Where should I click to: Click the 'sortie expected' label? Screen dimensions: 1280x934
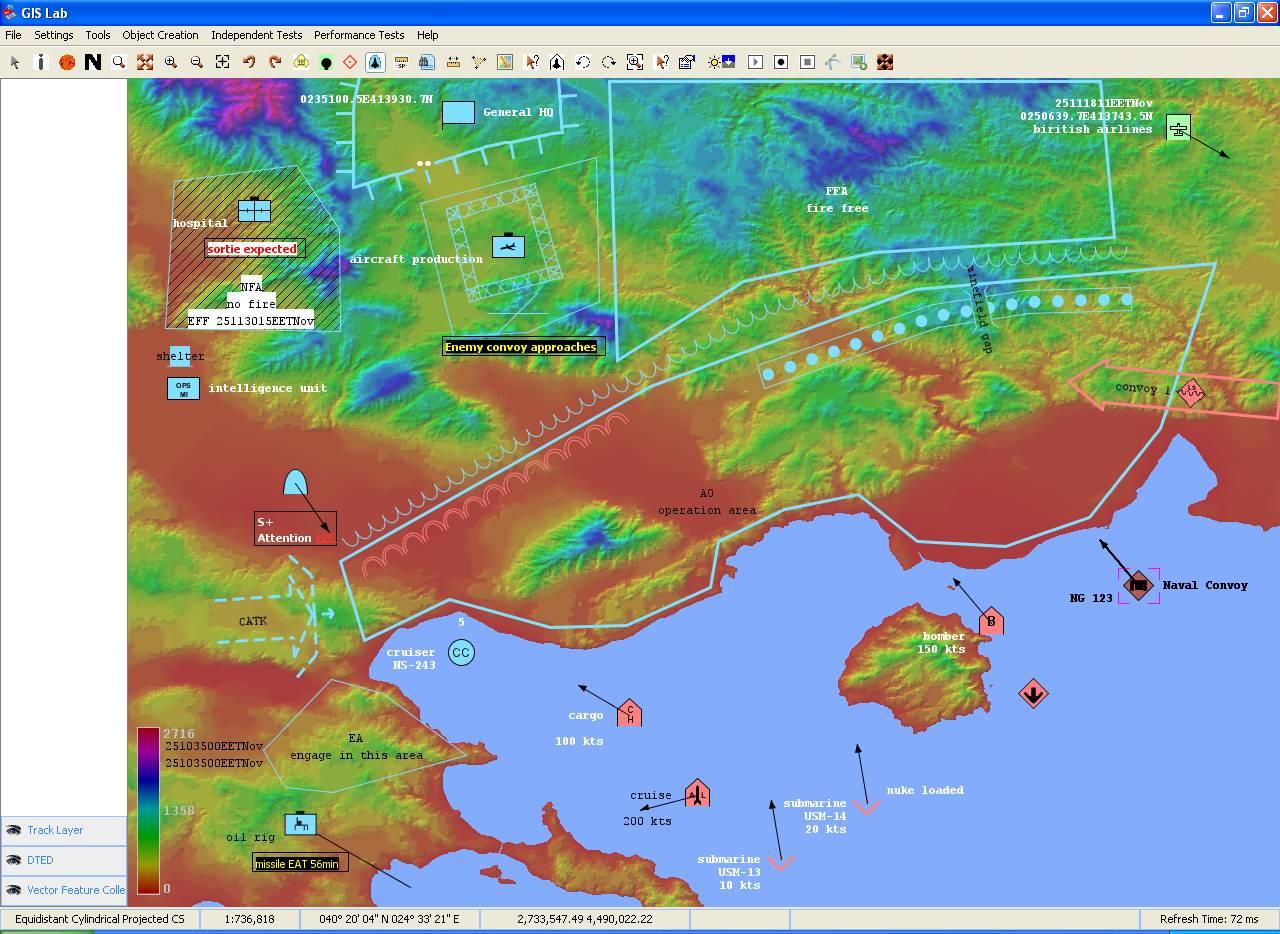click(x=252, y=248)
